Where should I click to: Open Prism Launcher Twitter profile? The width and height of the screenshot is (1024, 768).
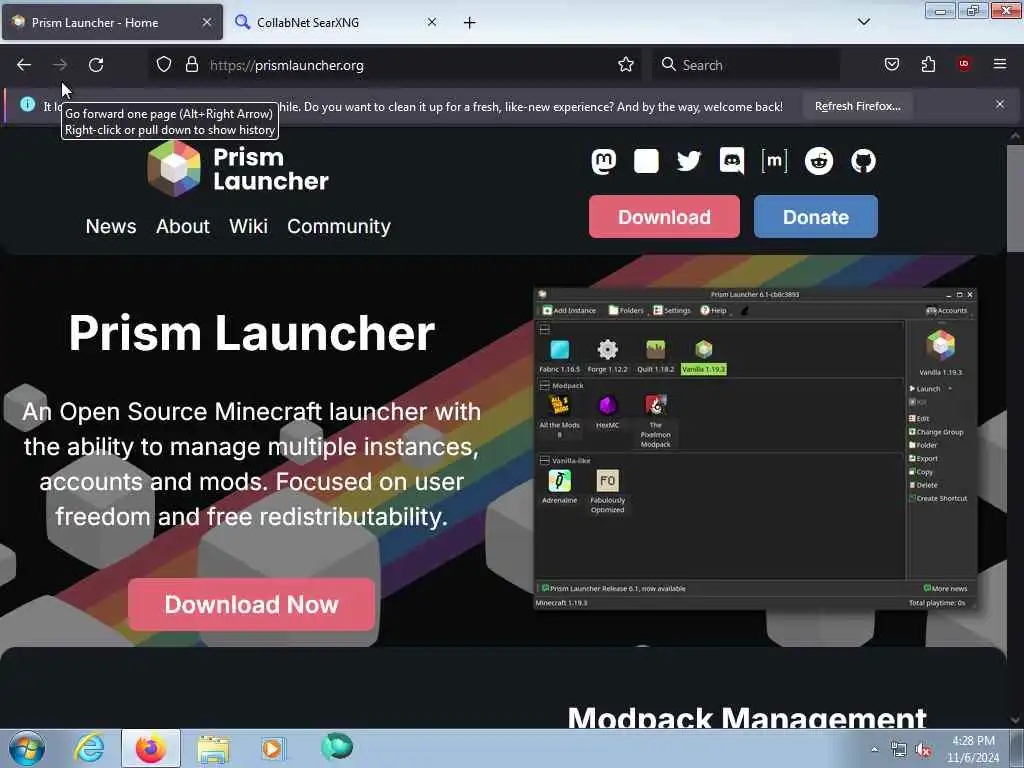point(688,161)
